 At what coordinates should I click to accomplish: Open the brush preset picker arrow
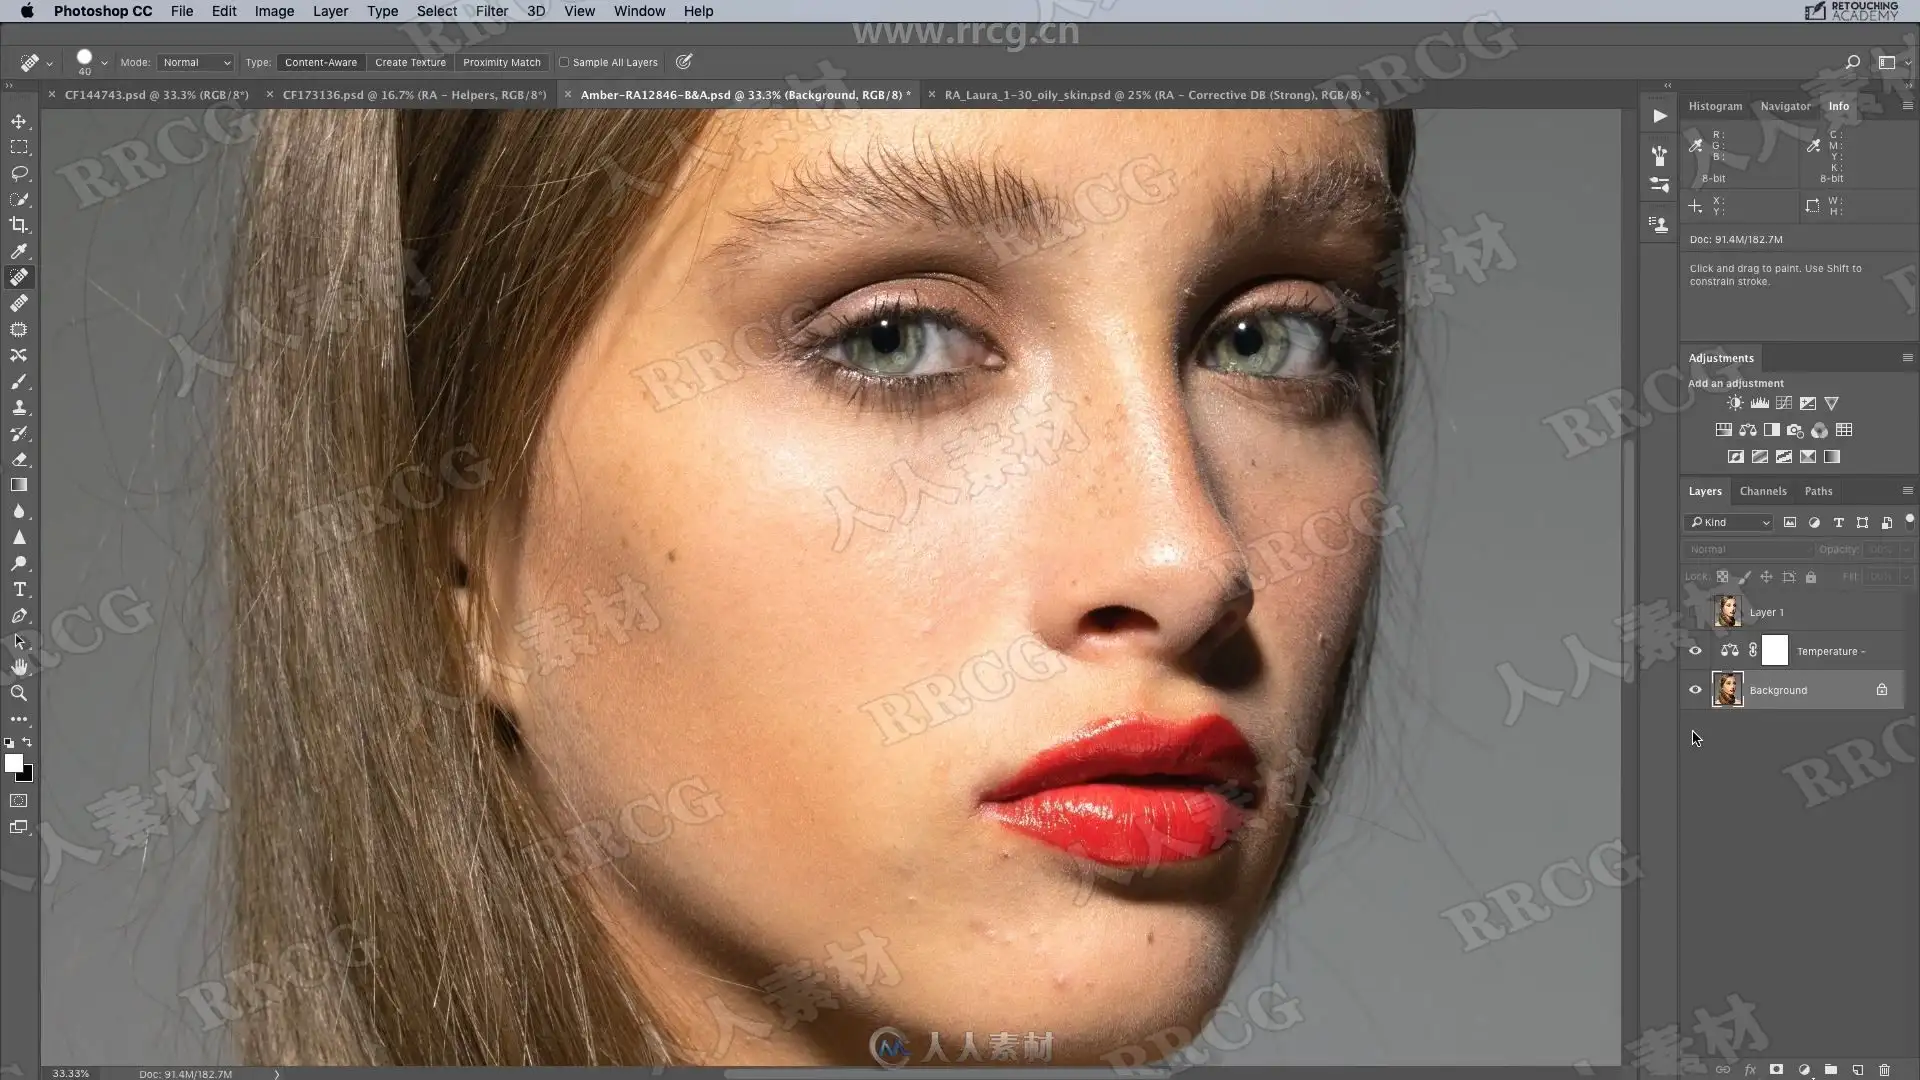coord(104,62)
